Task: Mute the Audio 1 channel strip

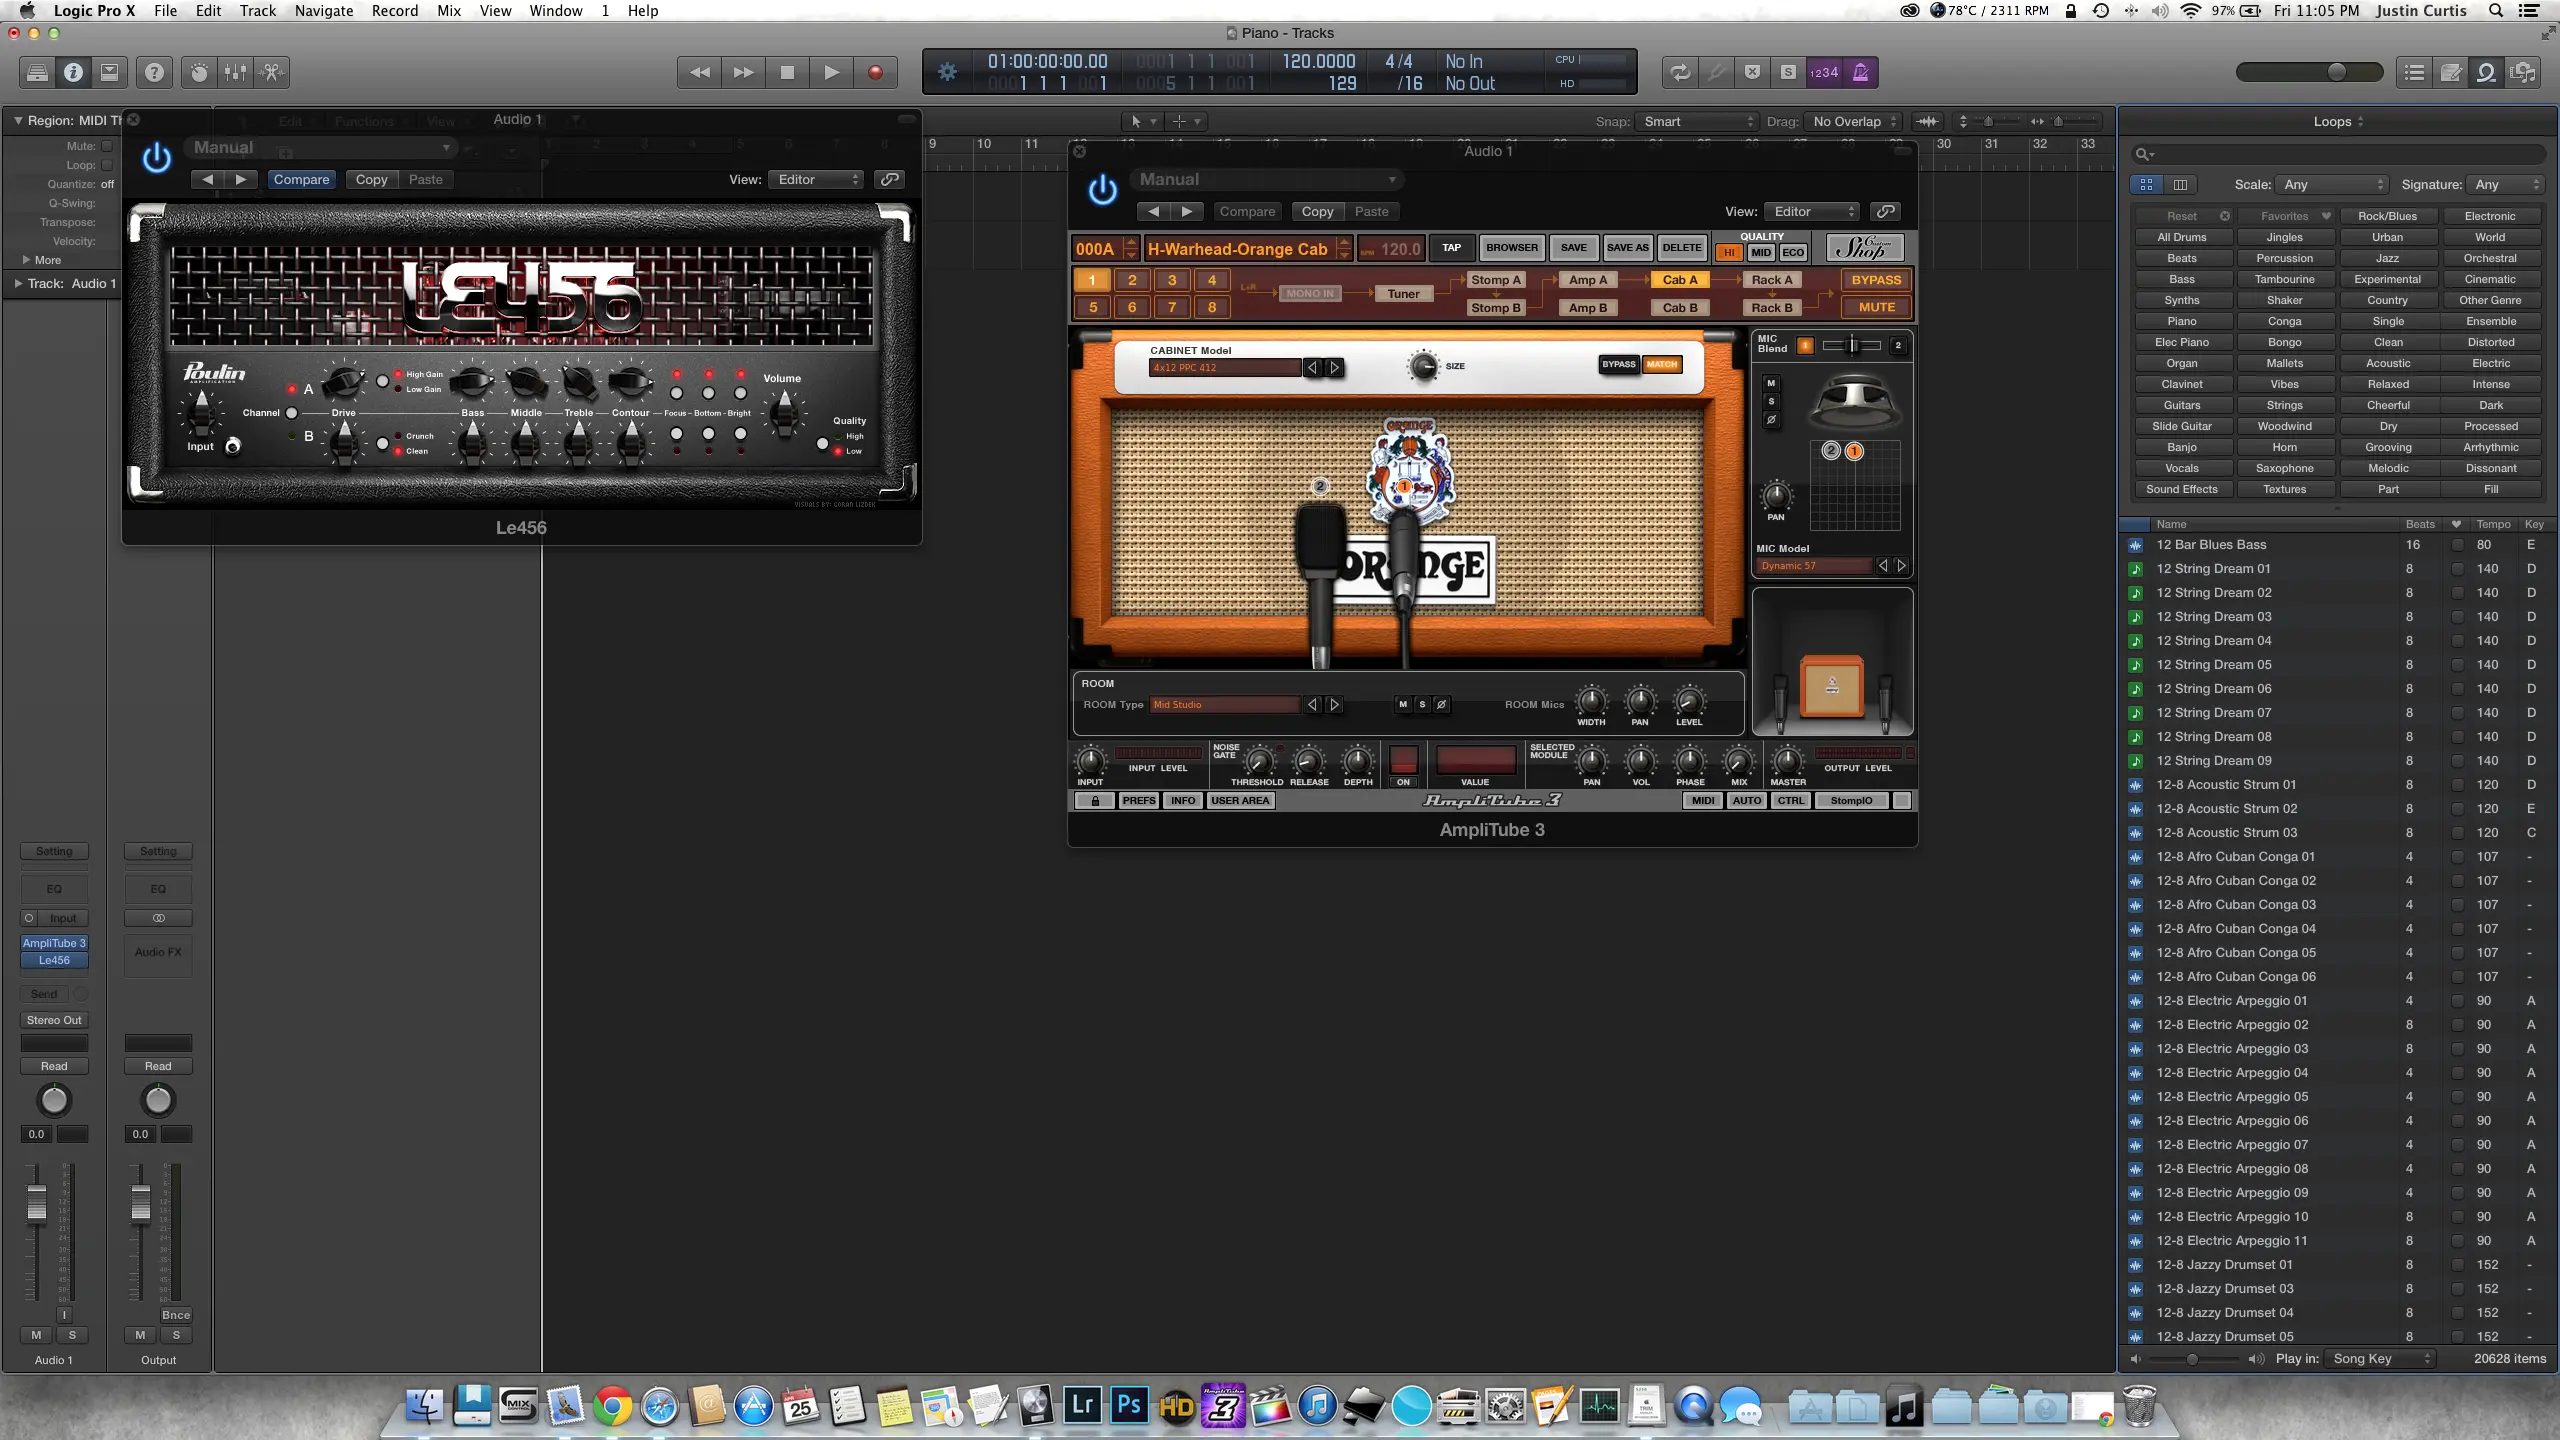Action: coord(36,1335)
